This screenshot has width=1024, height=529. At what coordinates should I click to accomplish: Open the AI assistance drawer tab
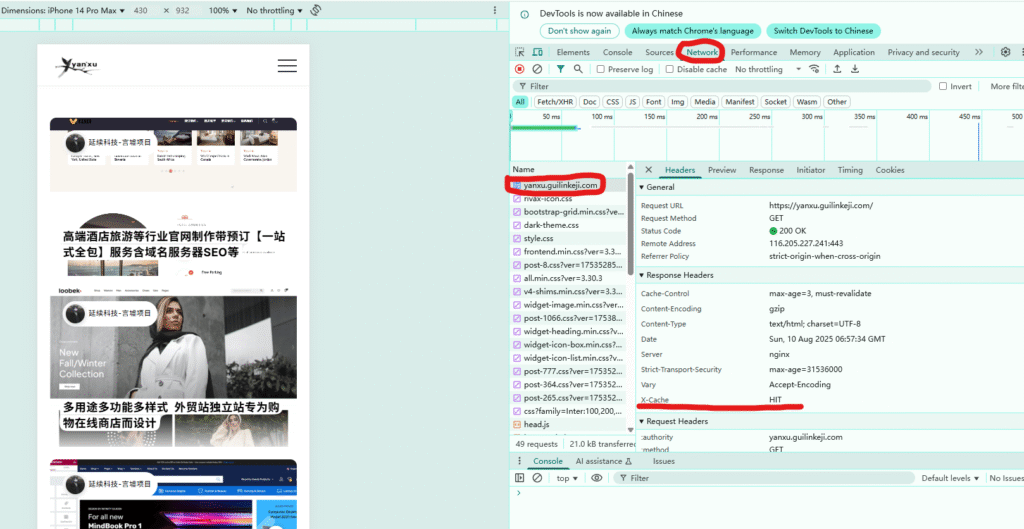603,461
